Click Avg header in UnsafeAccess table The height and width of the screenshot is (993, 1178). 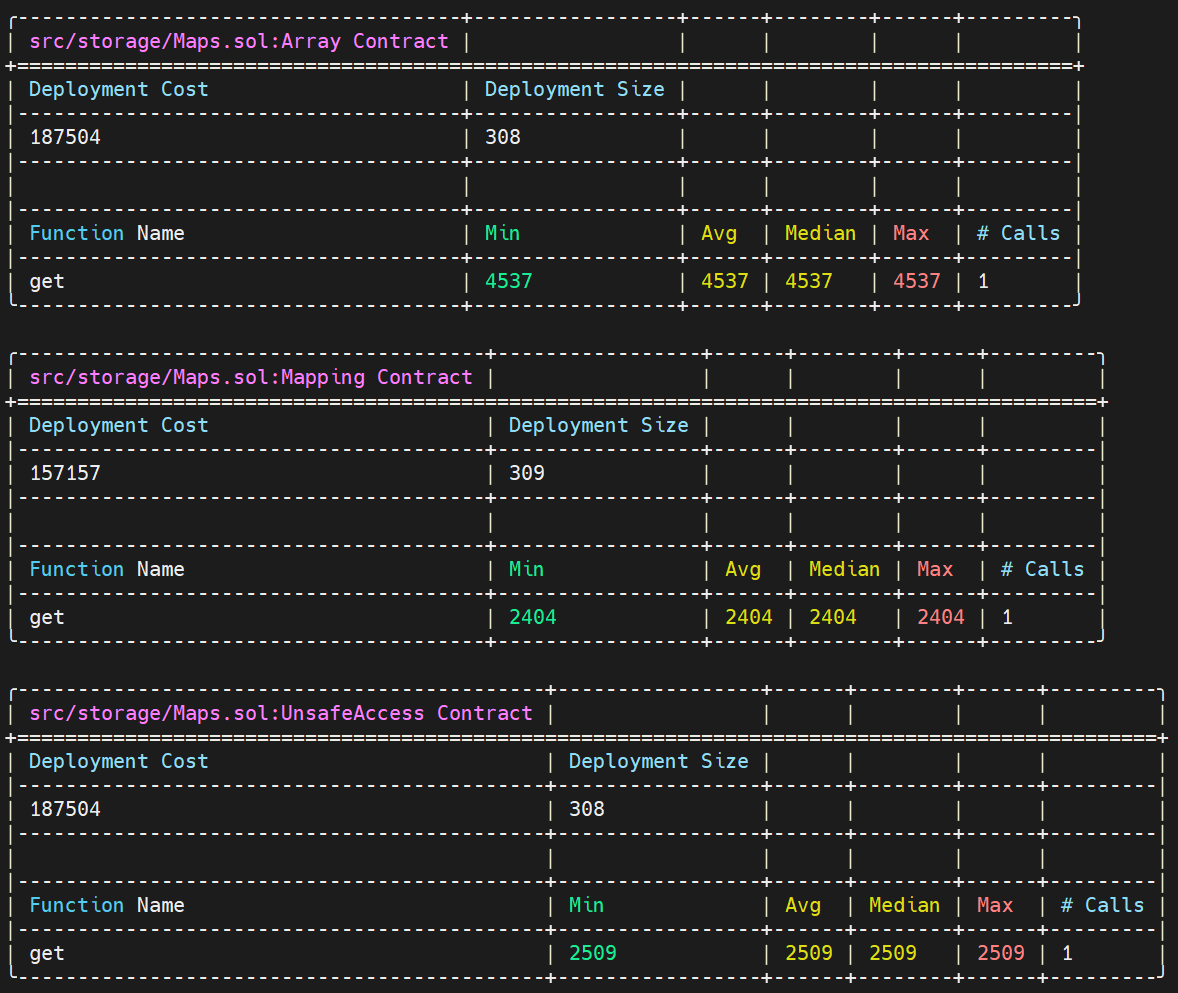tap(803, 905)
